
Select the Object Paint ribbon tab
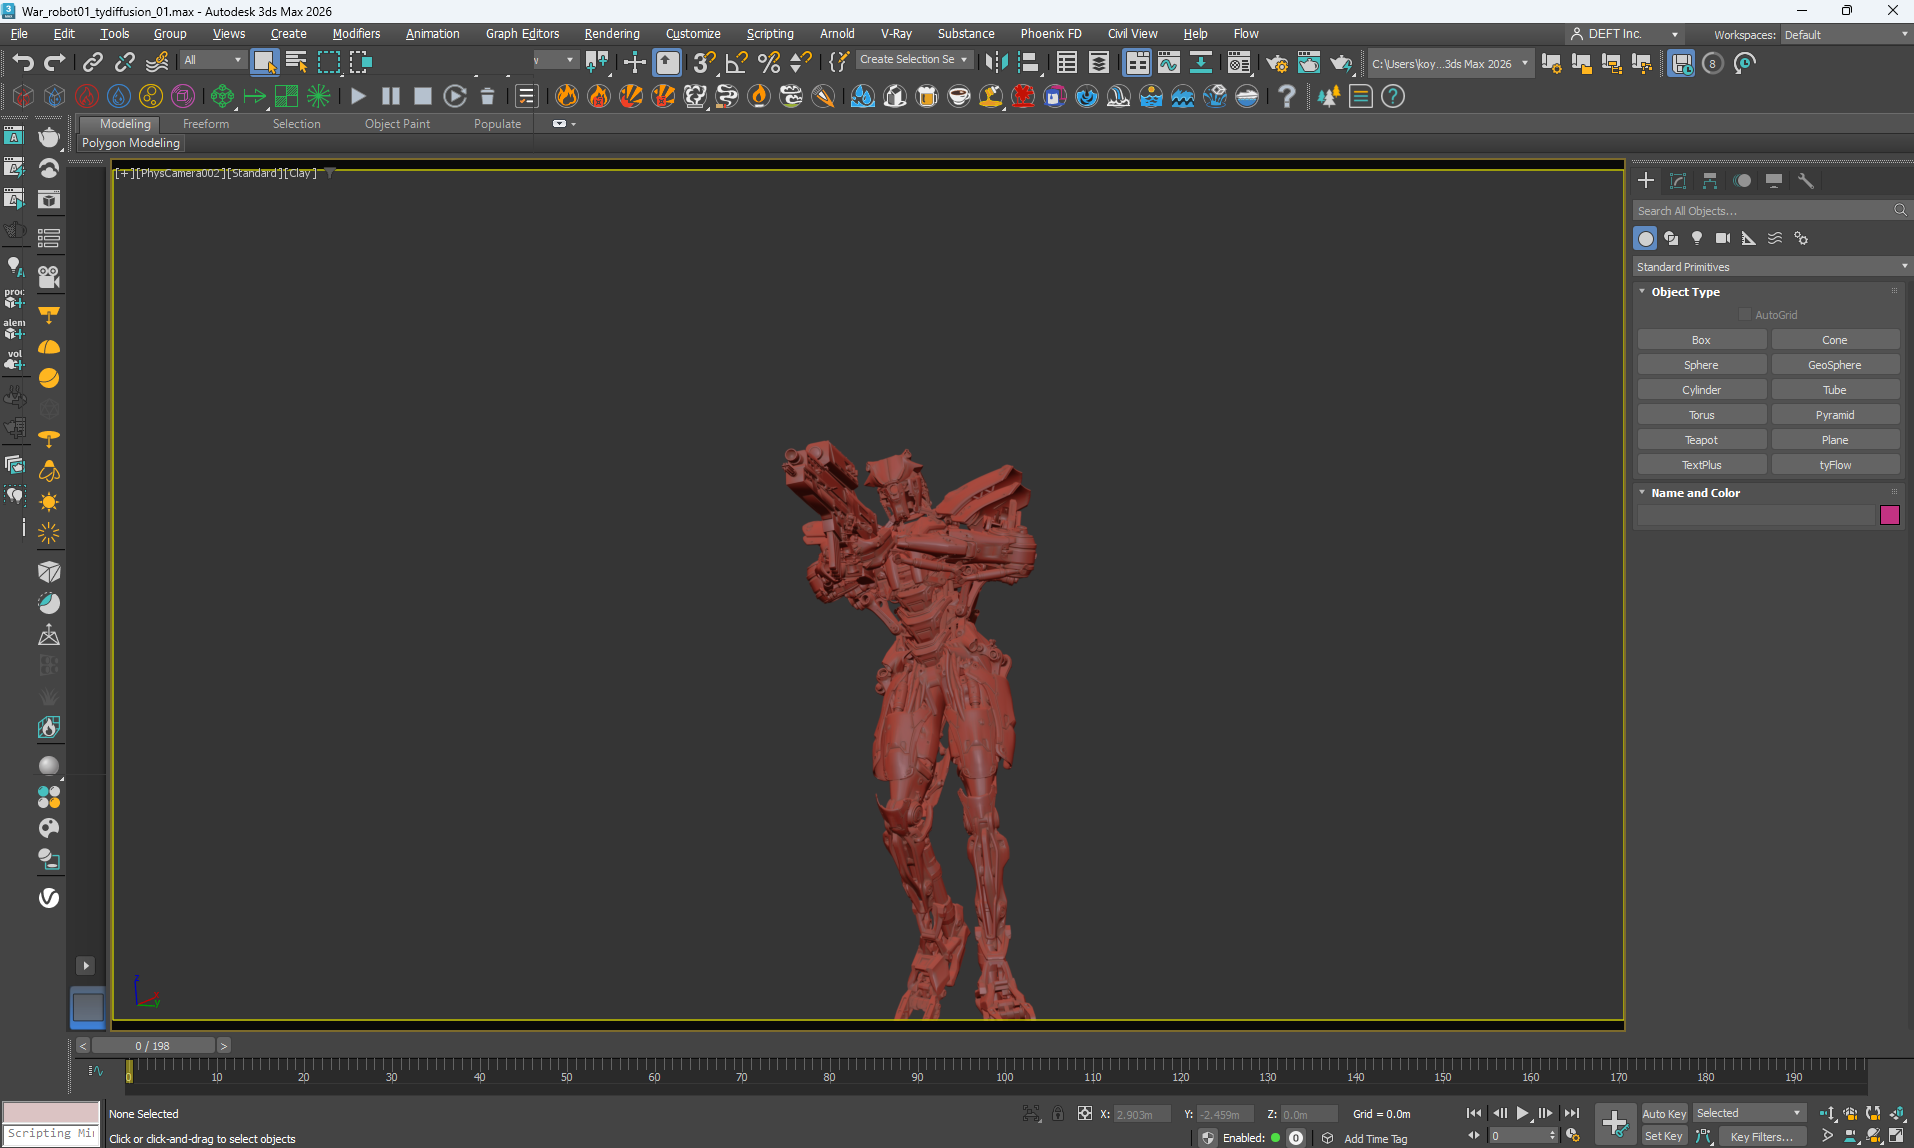[397, 124]
